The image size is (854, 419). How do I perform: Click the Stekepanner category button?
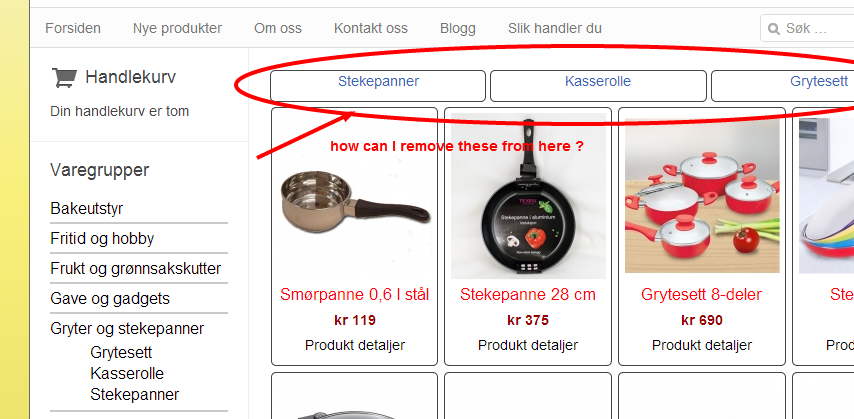point(378,86)
